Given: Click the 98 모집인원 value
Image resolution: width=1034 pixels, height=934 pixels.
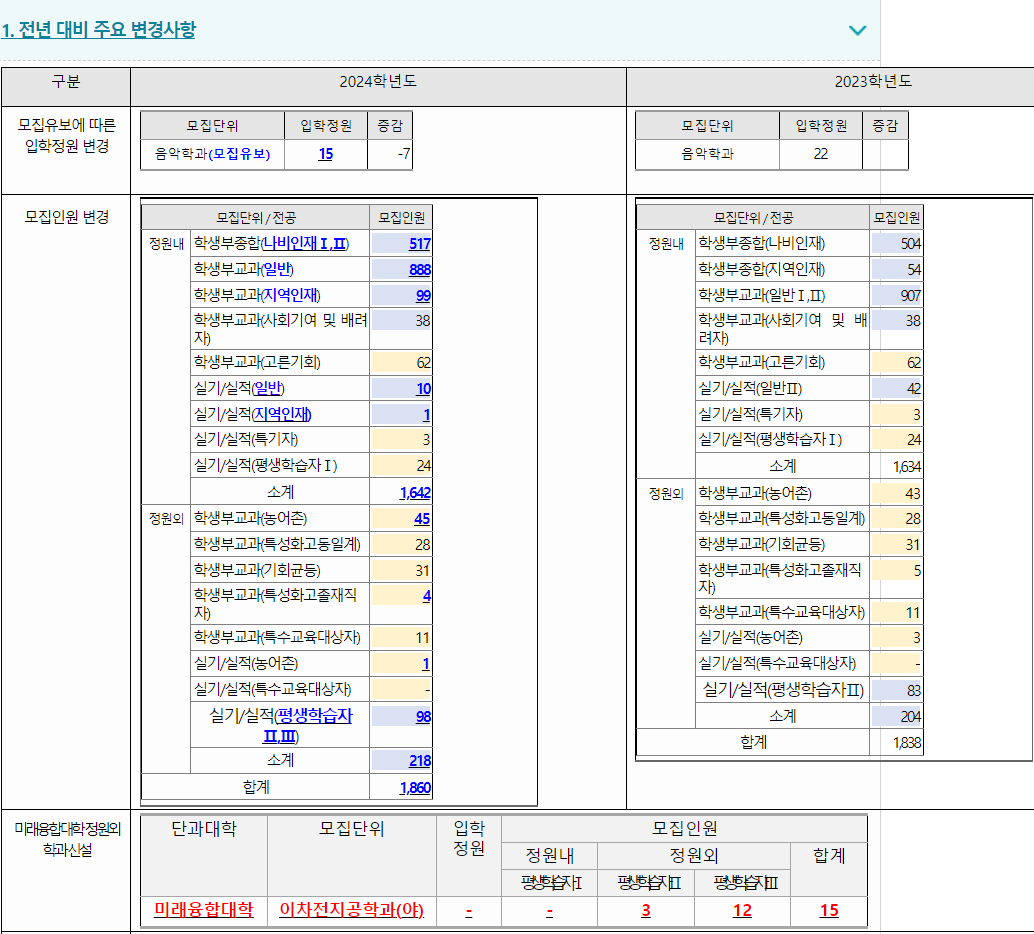Looking at the screenshot, I should 423,716.
